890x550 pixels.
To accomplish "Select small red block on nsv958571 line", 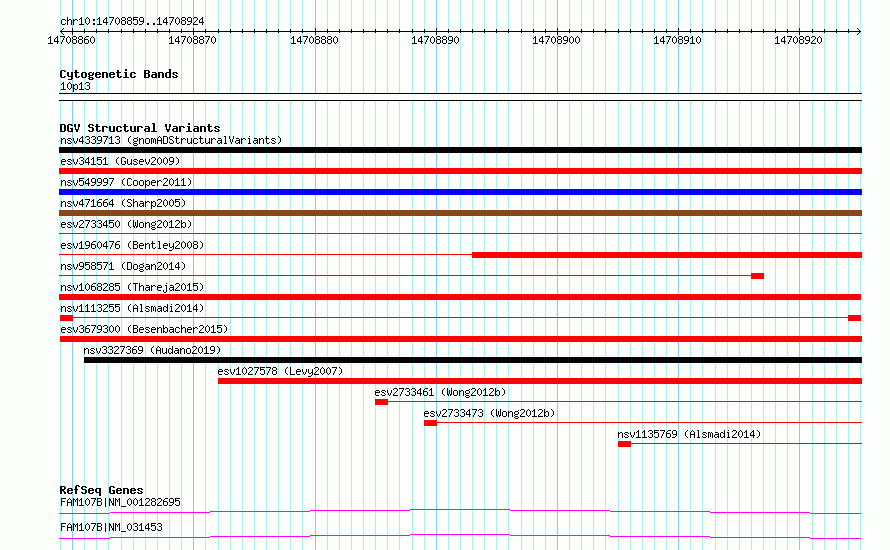I will pyautogui.click(x=757, y=276).
